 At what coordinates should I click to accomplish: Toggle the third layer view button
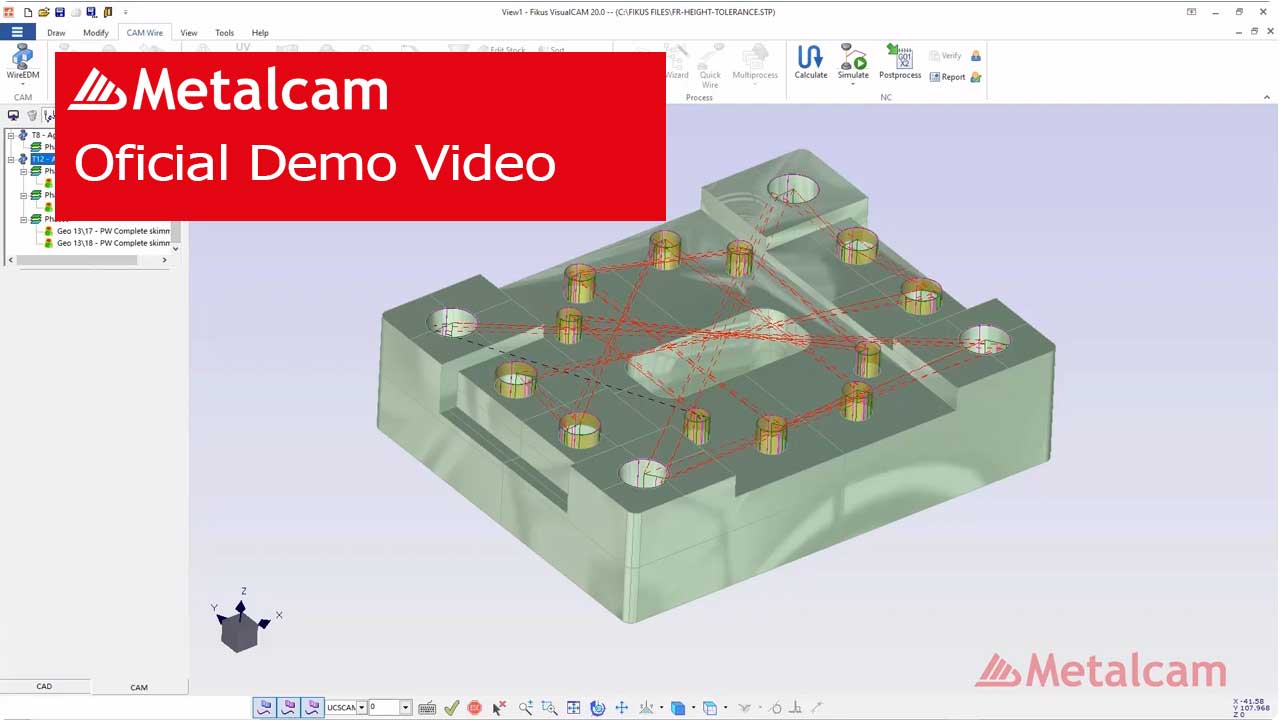click(x=312, y=707)
